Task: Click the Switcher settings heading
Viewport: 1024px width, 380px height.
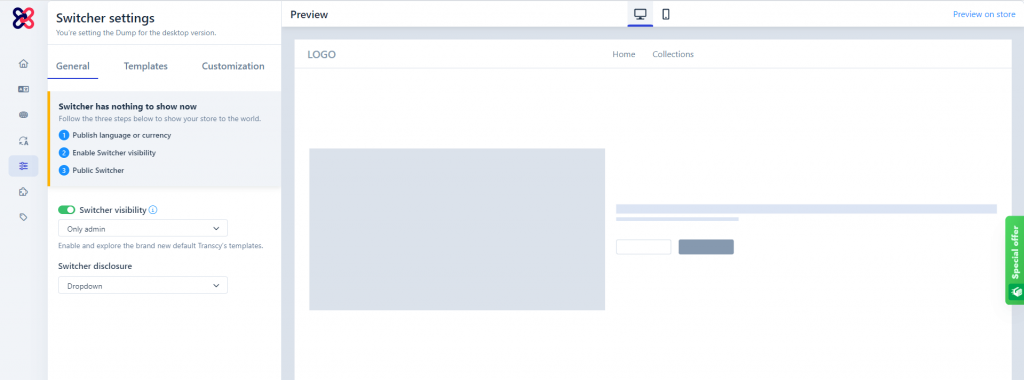Action: click(105, 18)
